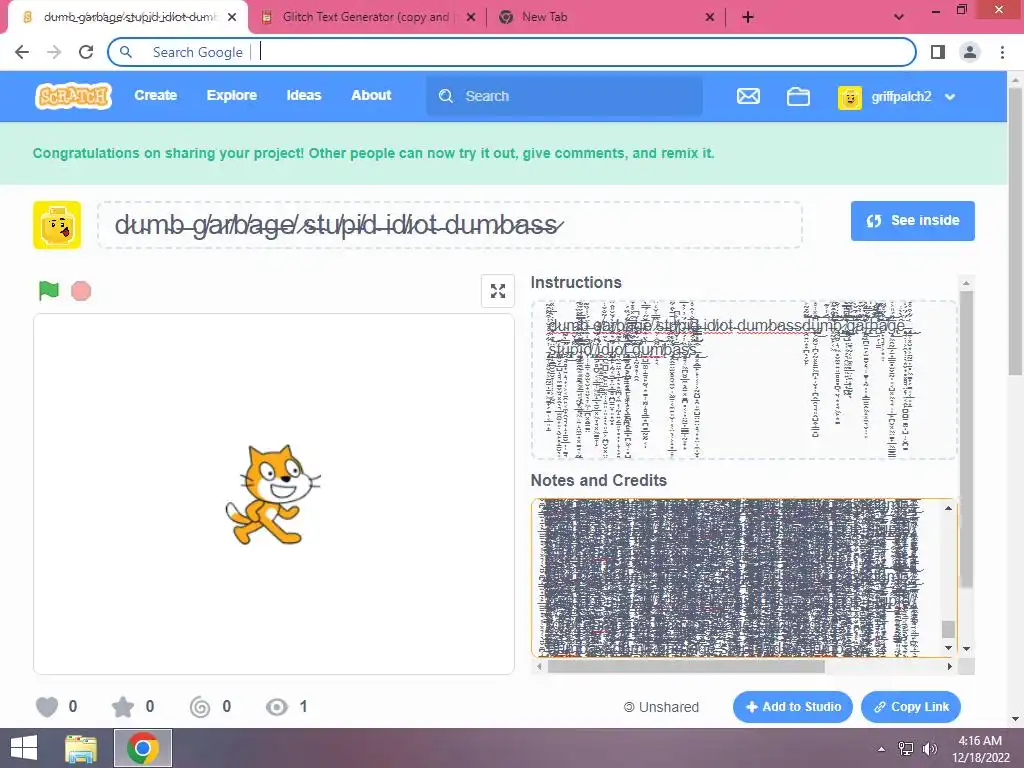
Task: Click the browser back arrow
Action: (22, 52)
